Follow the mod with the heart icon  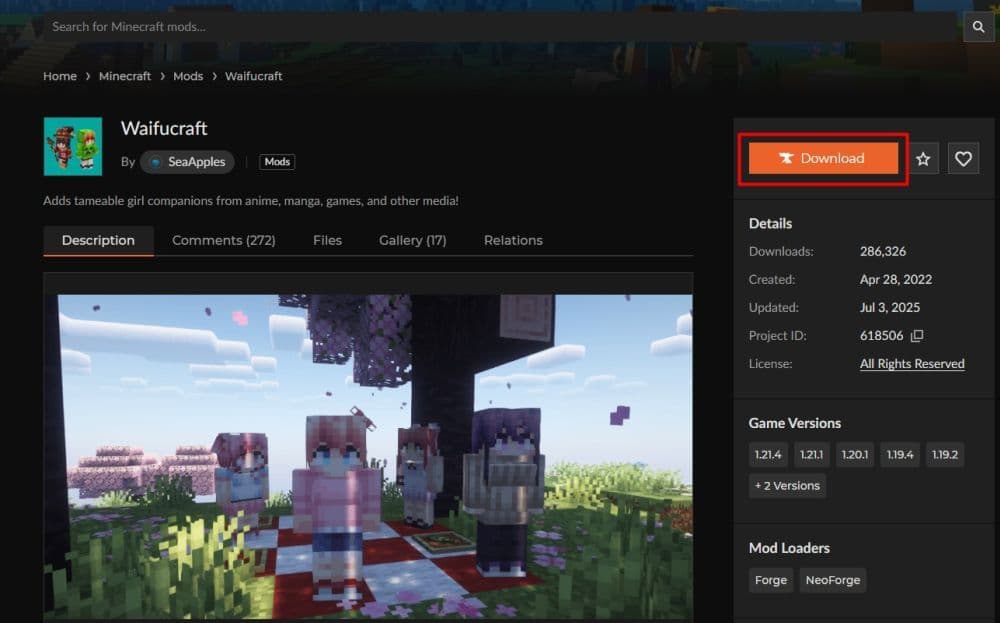tap(962, 158)
